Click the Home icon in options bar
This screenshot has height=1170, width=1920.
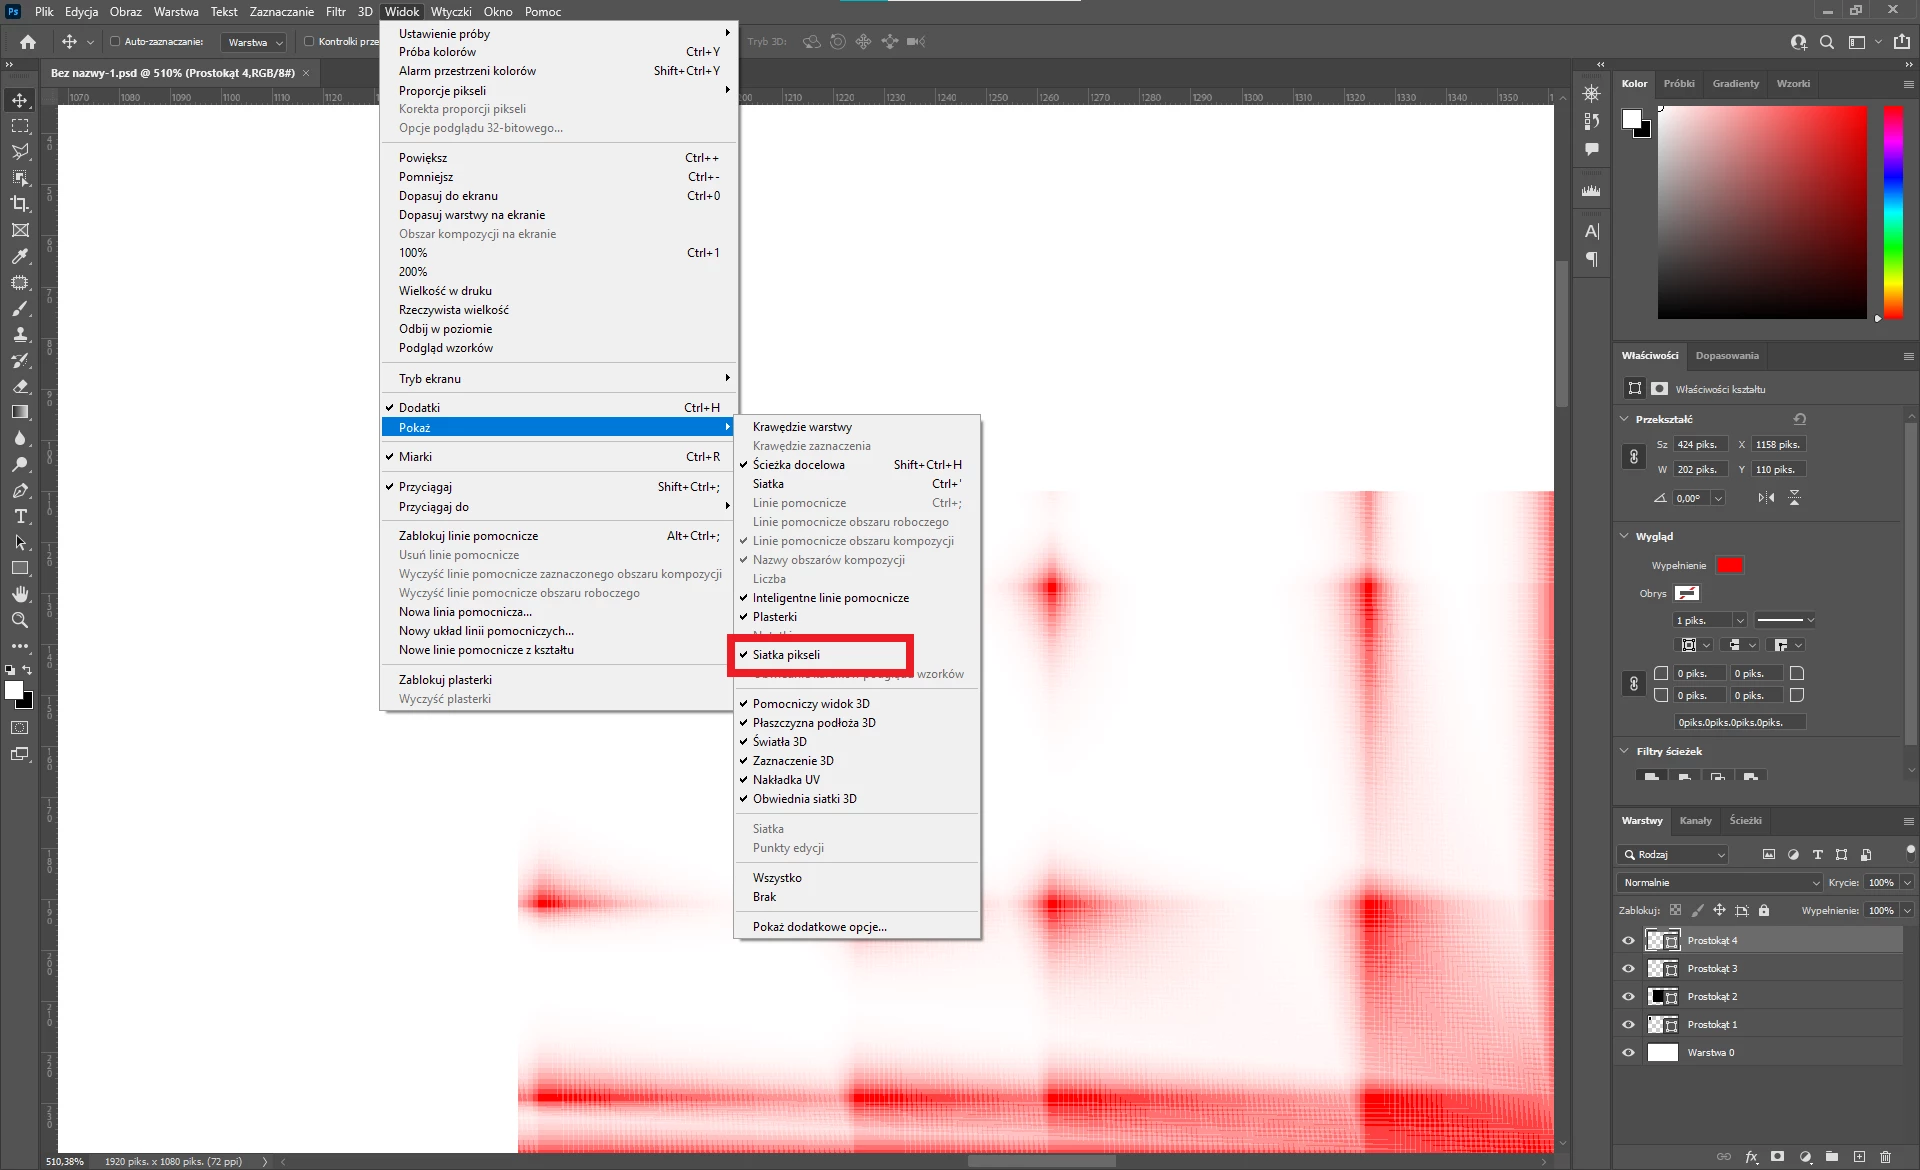click(28, 42)
